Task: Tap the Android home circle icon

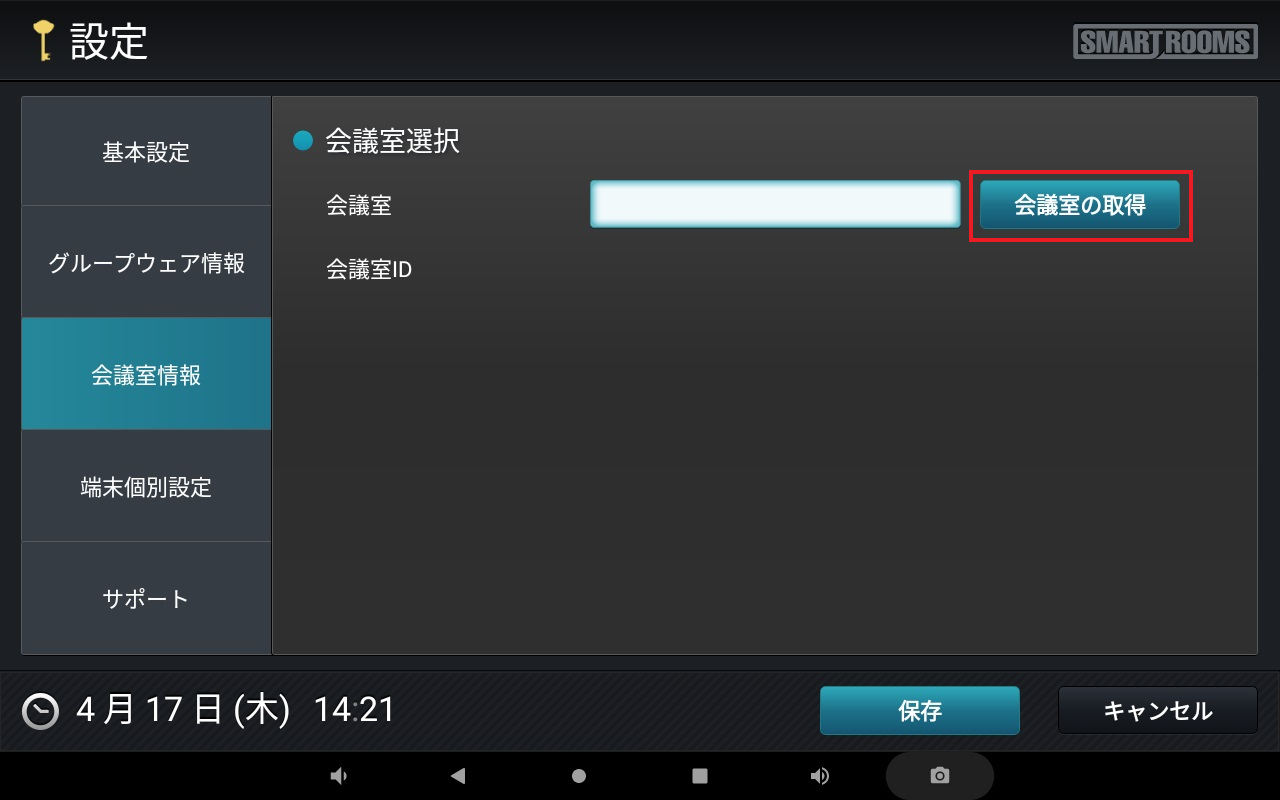Action: coord(579,775)
